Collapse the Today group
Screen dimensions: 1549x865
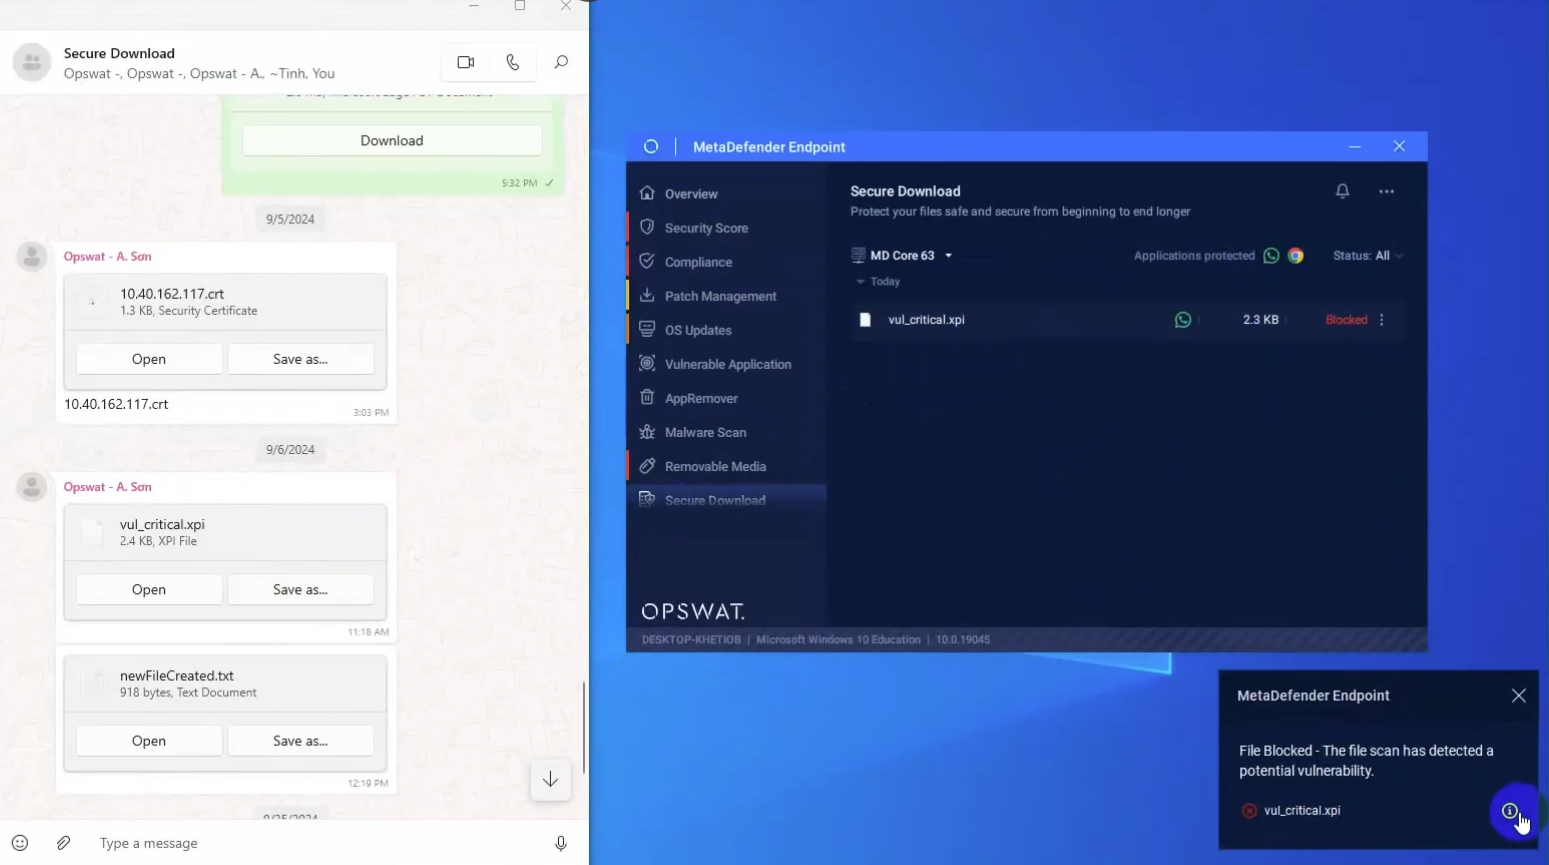click(x=878, y=282)
